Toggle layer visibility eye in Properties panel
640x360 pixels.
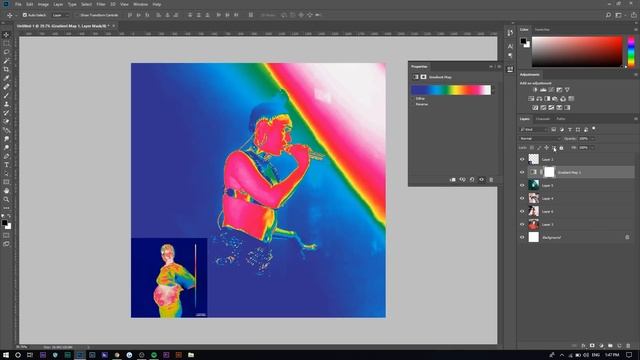pyautogui.click(x=482, y=180)
